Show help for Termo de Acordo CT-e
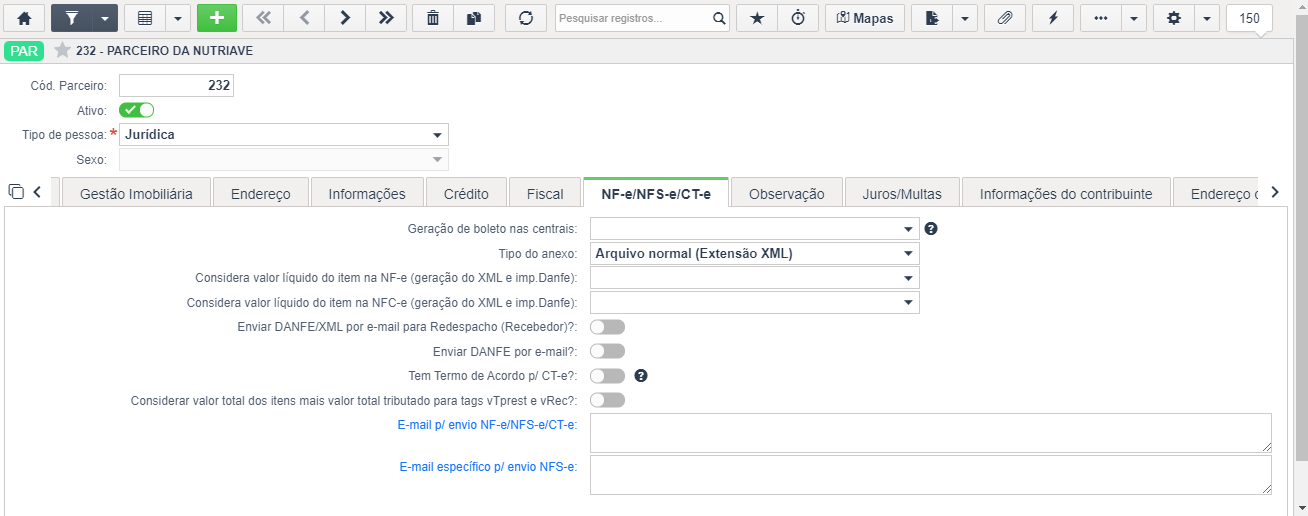1308x516 pixels. click(642, 376)
